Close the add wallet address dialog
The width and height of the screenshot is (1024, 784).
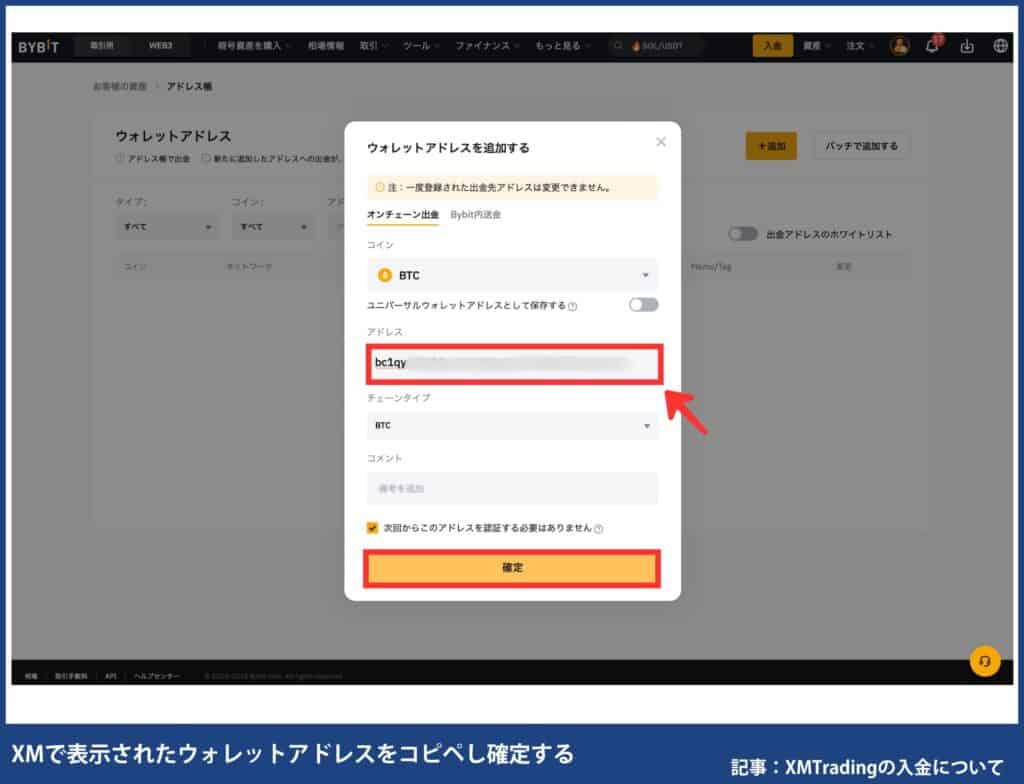[x=661, y=142]
